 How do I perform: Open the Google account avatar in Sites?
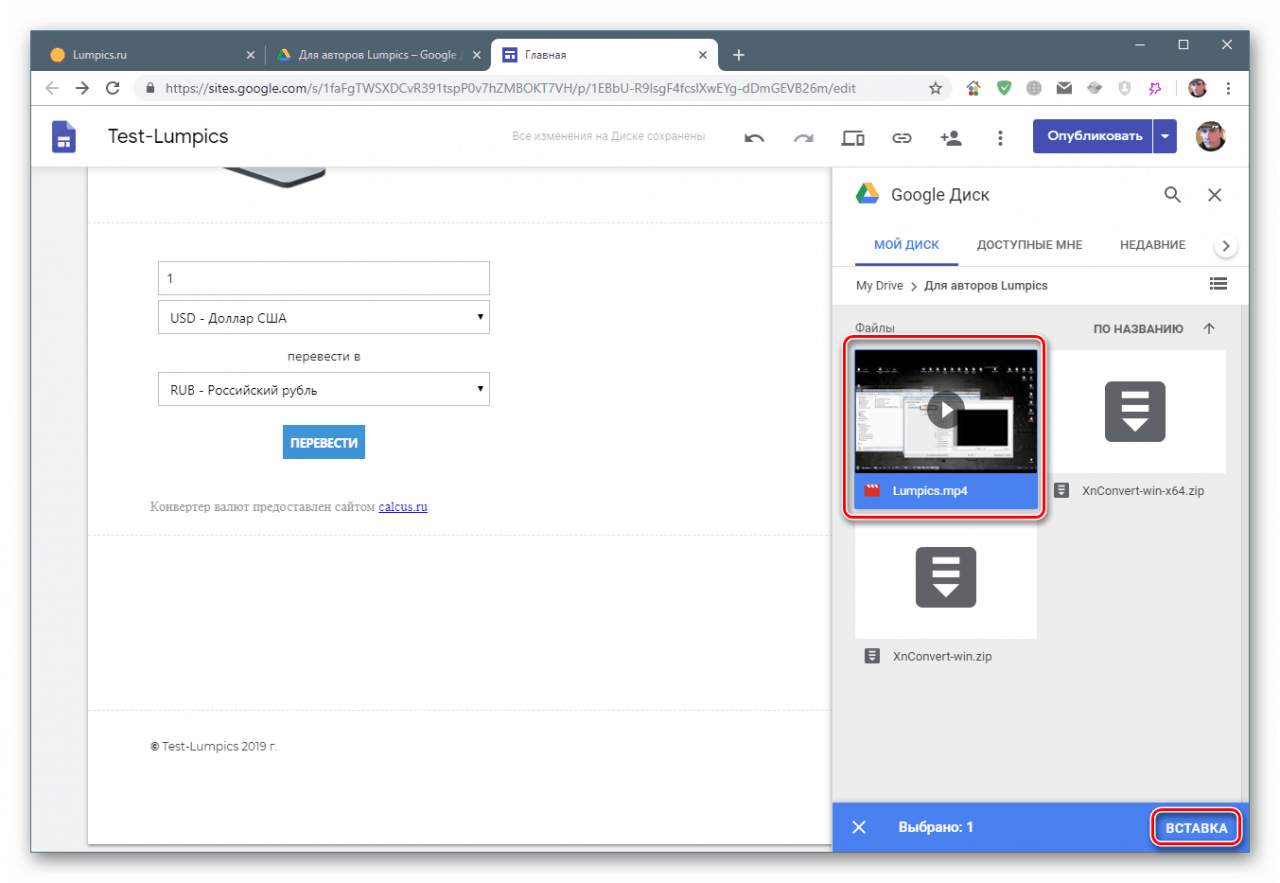tap(1210, 136)
